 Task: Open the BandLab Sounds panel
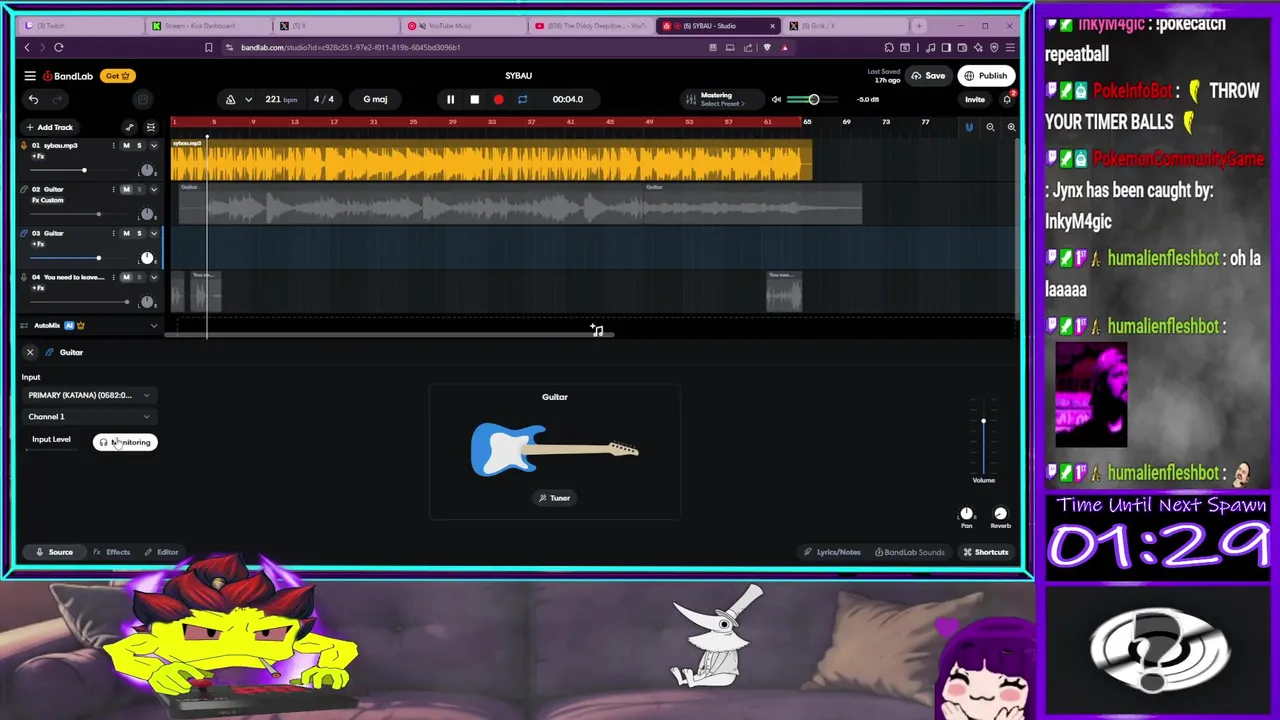click(x=909, y=552)
